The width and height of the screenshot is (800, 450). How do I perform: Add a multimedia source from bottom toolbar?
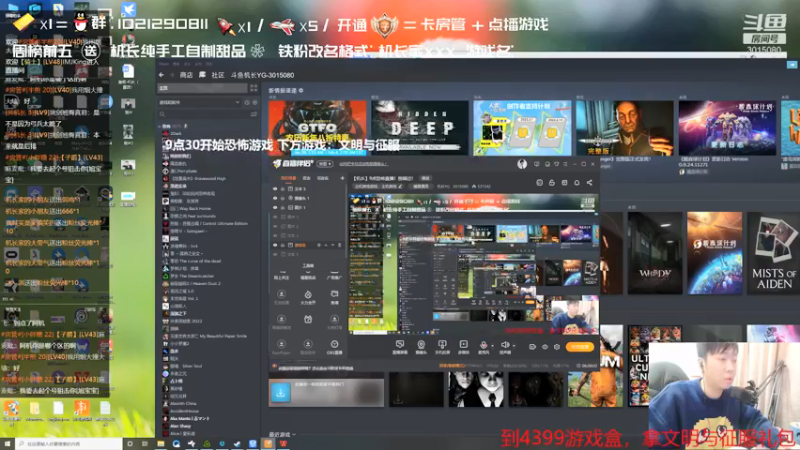463,346
